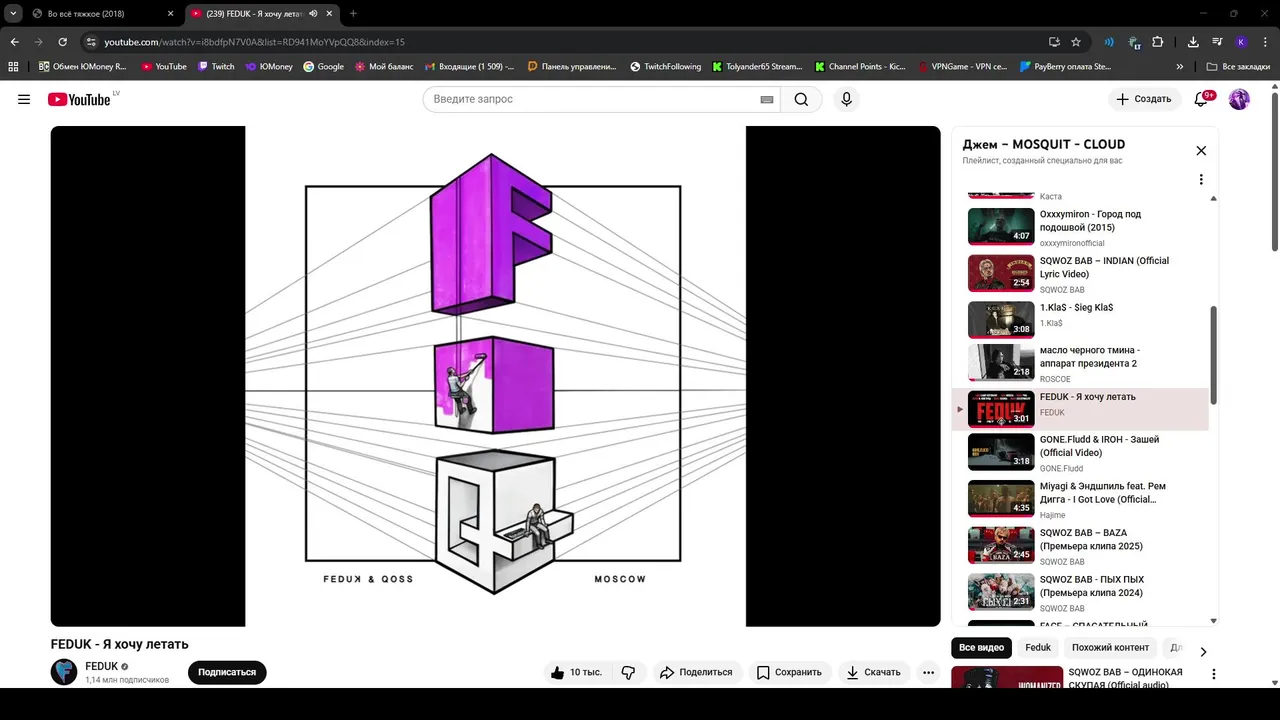Screen dimensions: 1280x720
Task: Open the TwitchFollowing bookmark
Action: point(666,67)
